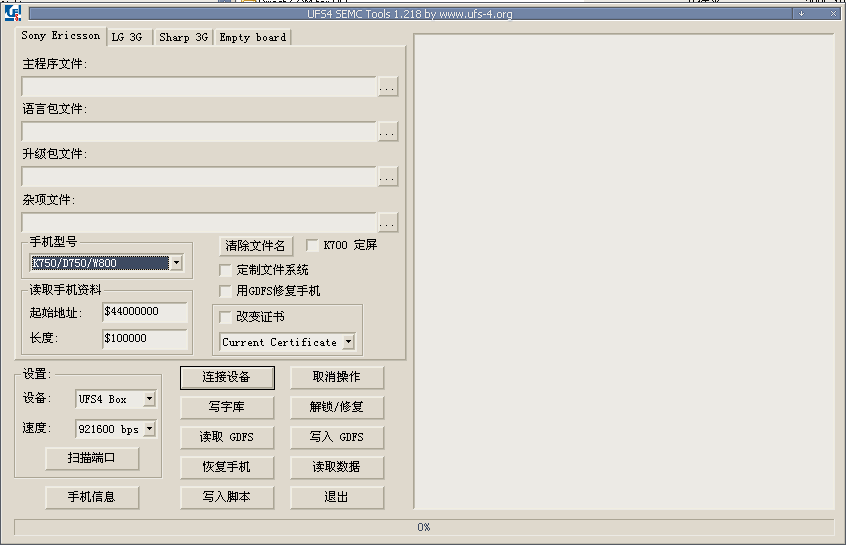
Task: Switch to the LG 3G tab
Action: click(130, 37)
